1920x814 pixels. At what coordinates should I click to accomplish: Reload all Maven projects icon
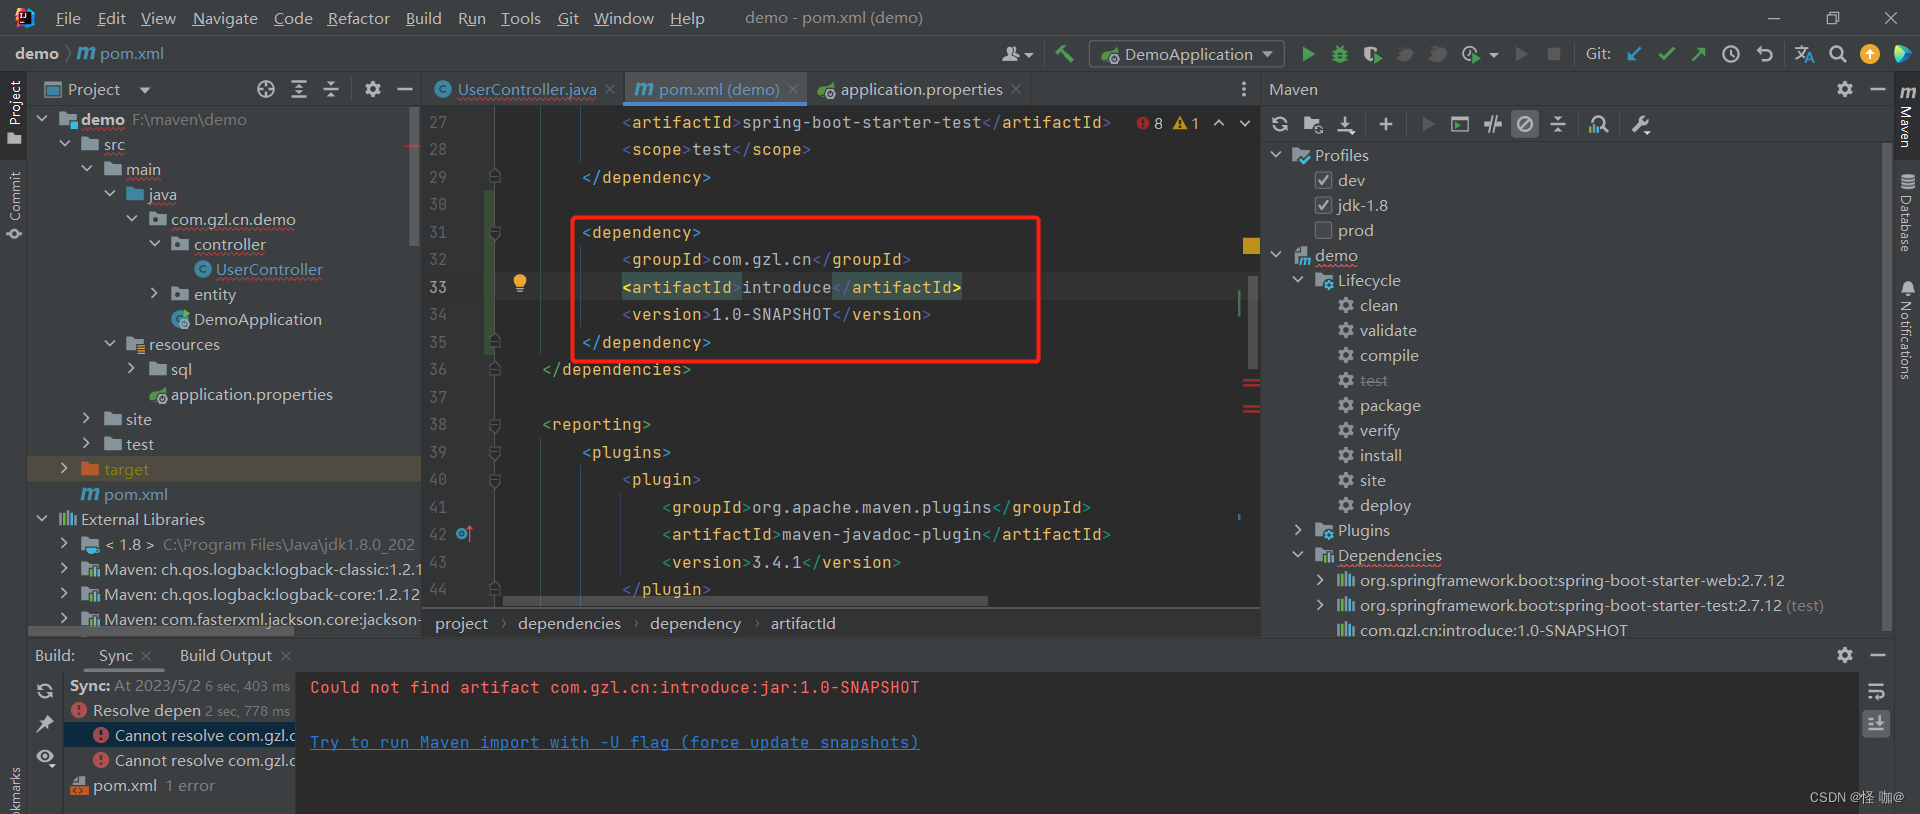1280,124
